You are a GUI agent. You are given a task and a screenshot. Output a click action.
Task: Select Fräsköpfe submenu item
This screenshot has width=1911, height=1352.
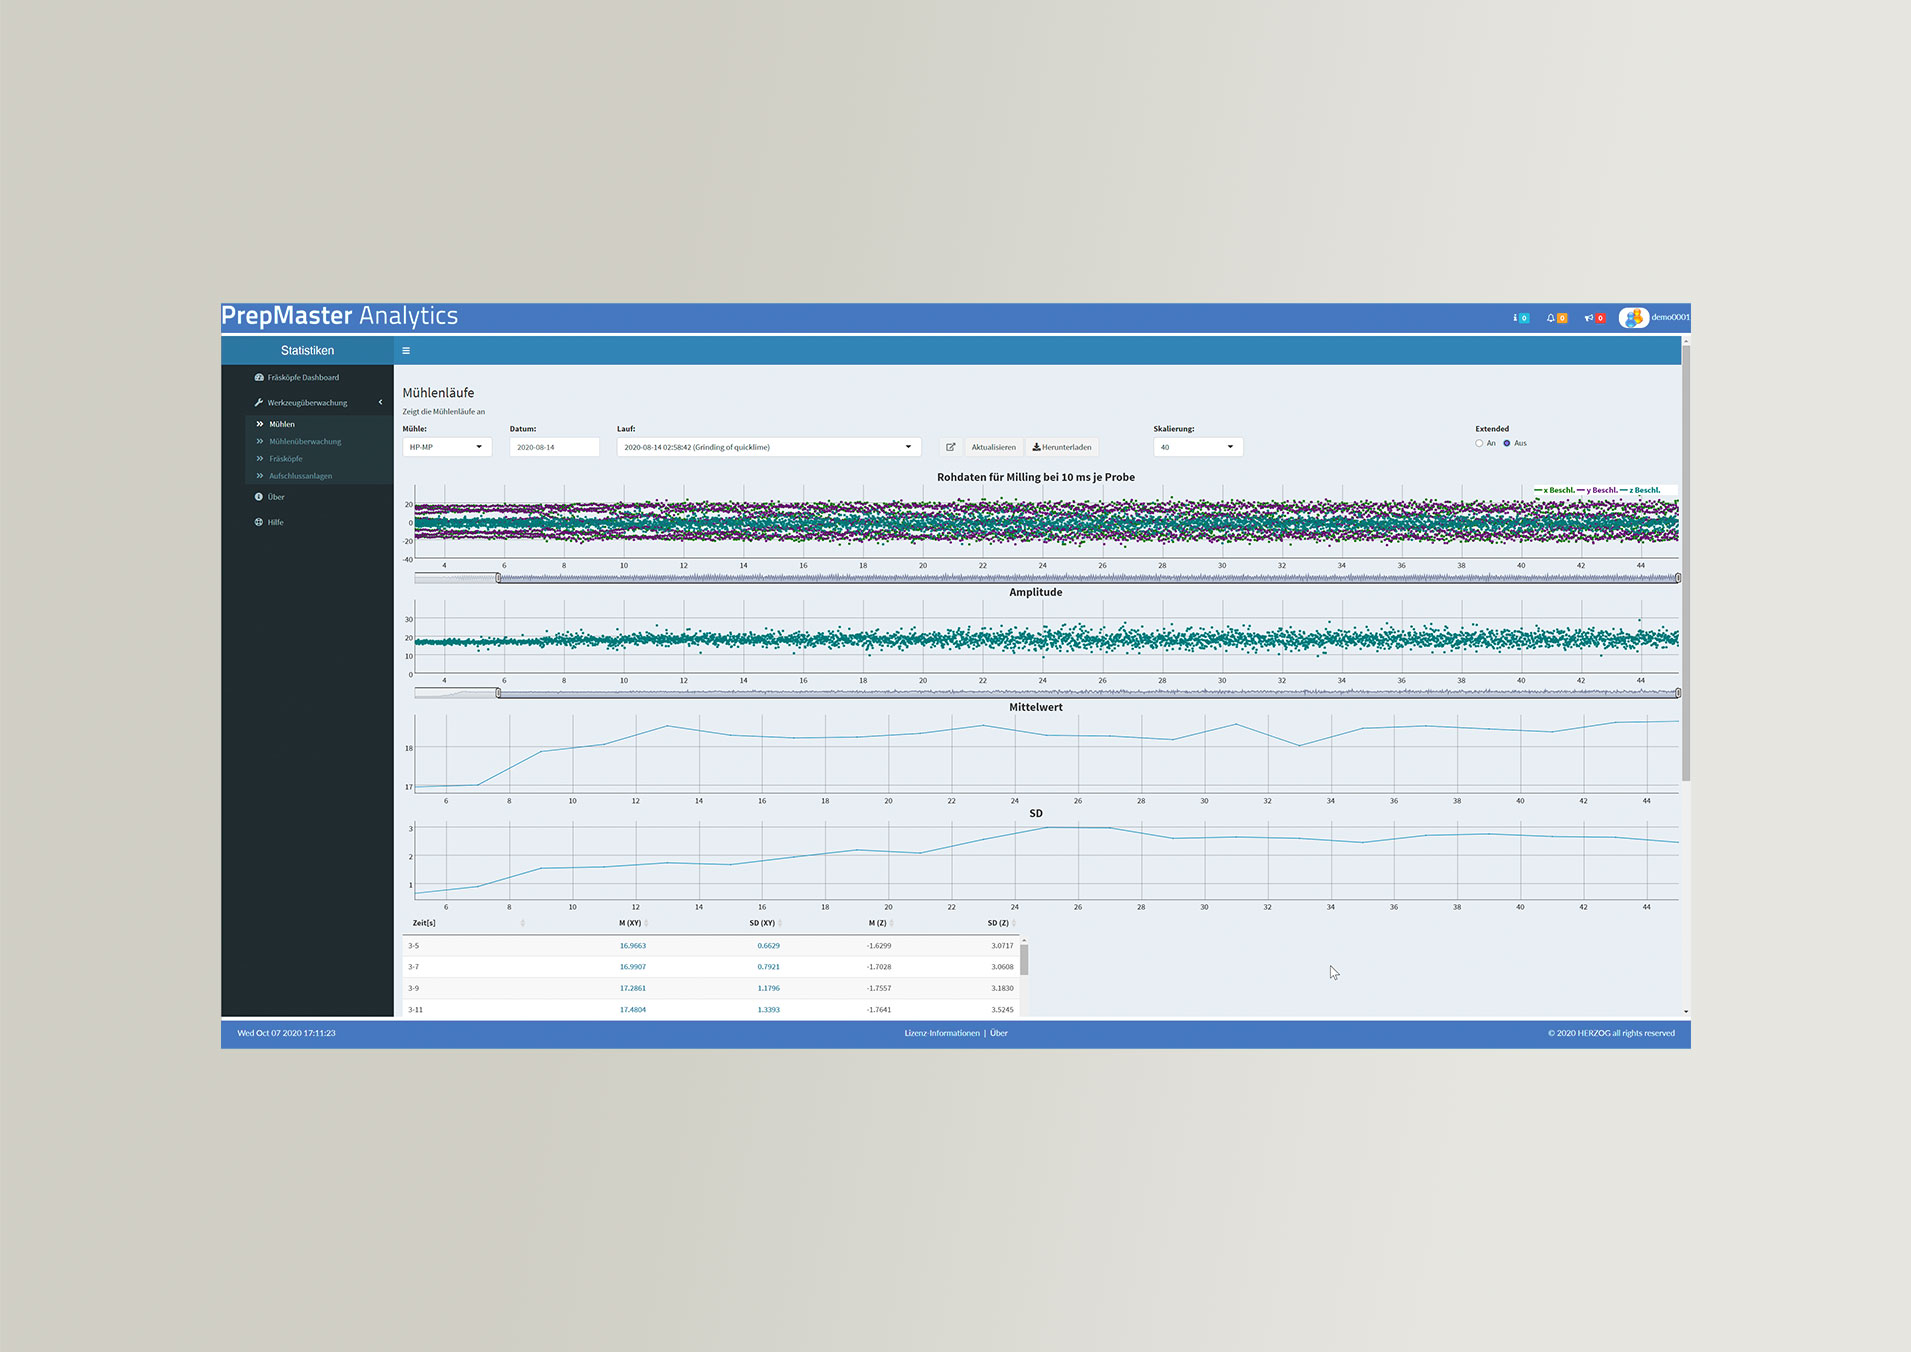point(286,459)
